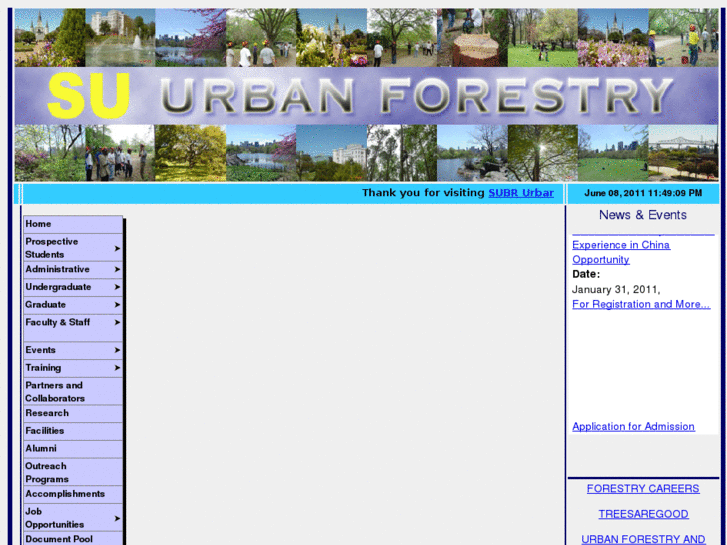Click the SU URBAN FORESTRY banner title
This screenshot has height=545, width=727.
tap(366, 96)
